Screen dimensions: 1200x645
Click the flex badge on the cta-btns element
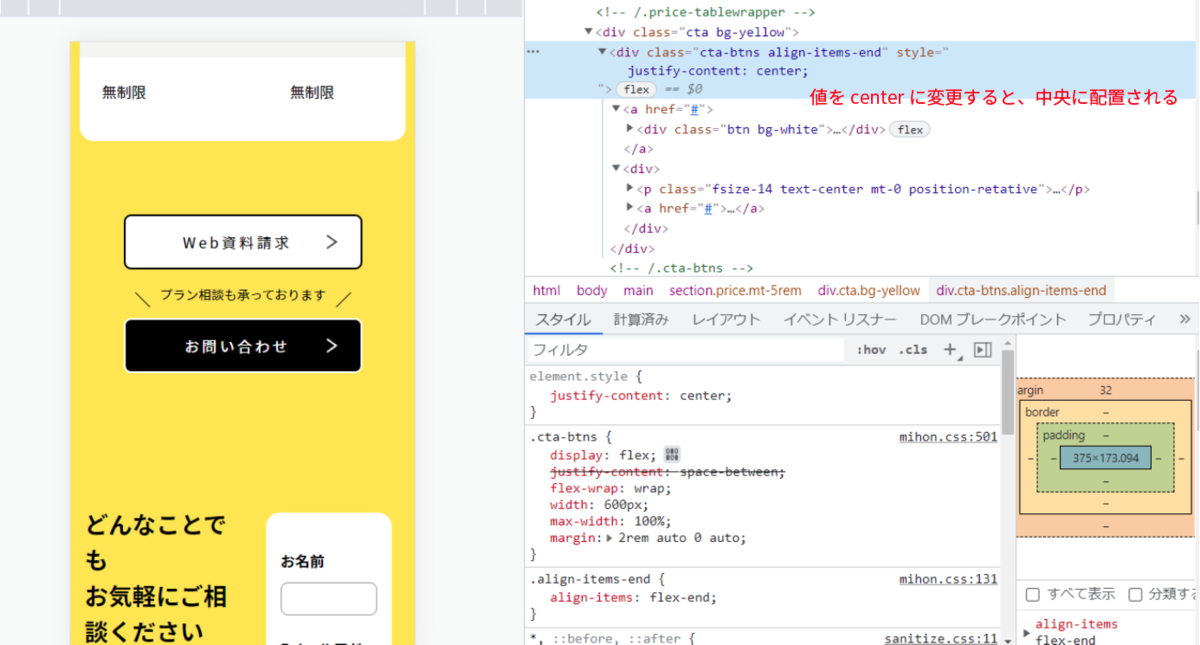pos(636,90)
